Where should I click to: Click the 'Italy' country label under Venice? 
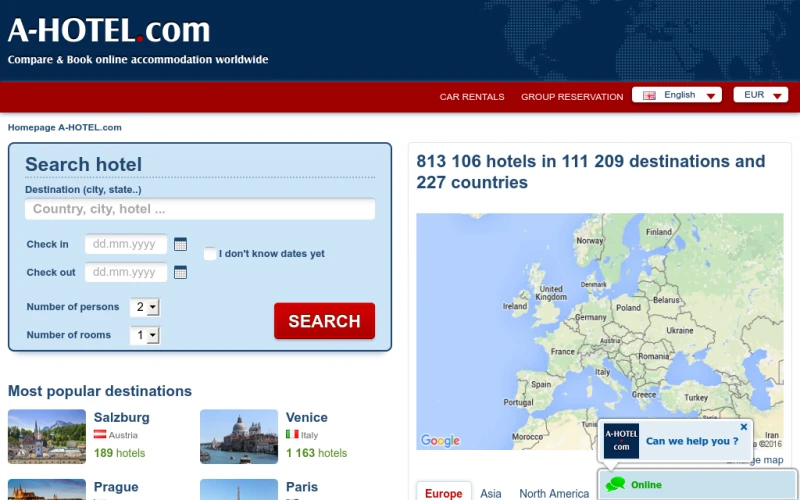coord(309,435)
